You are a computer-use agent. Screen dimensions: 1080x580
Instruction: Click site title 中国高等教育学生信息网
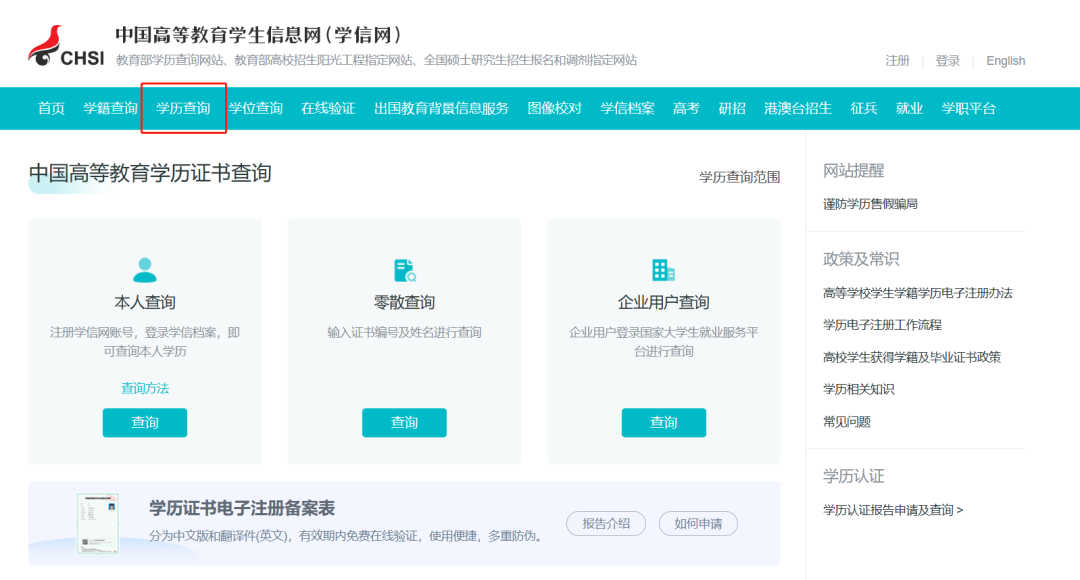tap(258, 34)
